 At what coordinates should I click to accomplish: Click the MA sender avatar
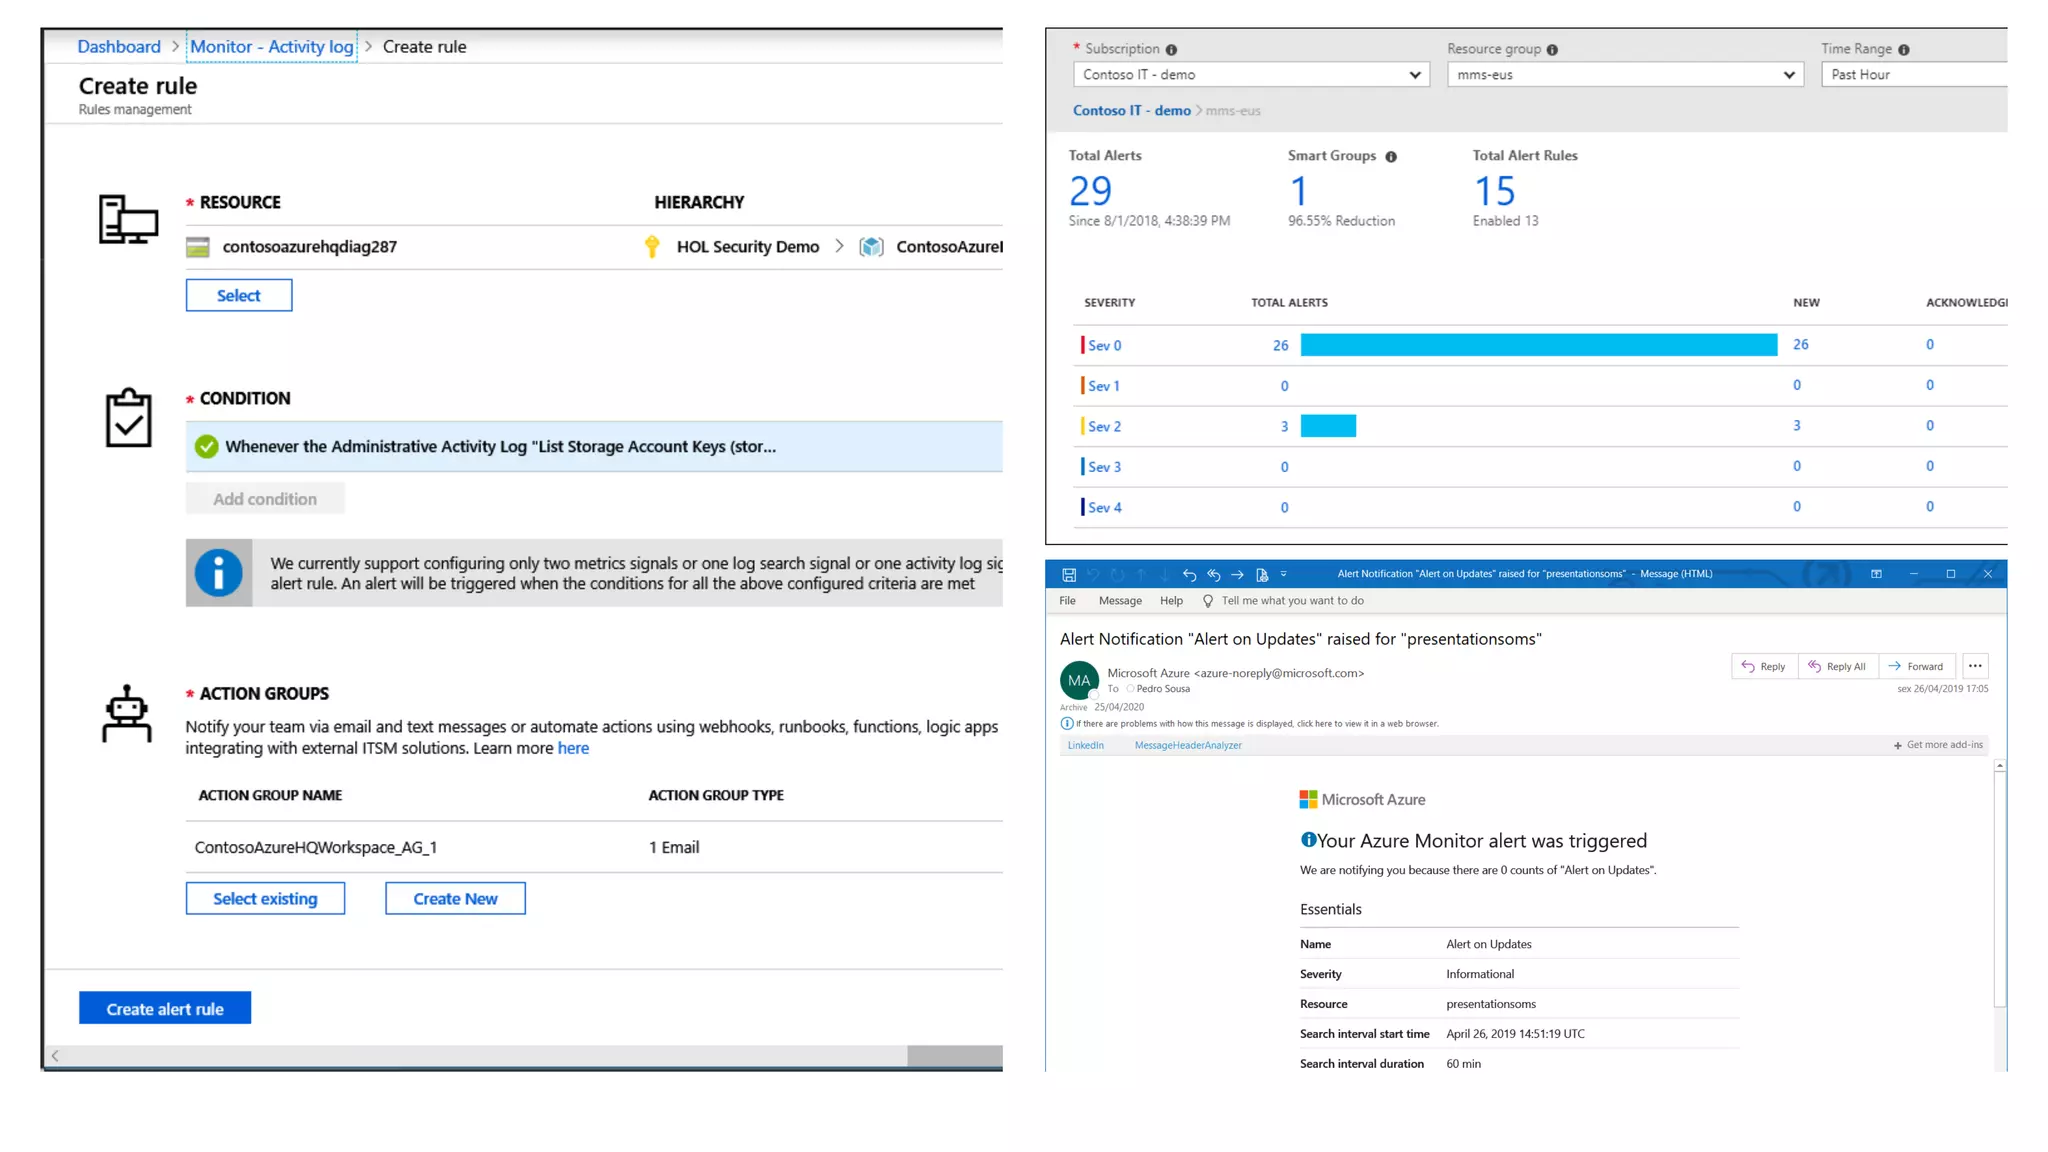pyautogui.click(x=1079, y=681)
